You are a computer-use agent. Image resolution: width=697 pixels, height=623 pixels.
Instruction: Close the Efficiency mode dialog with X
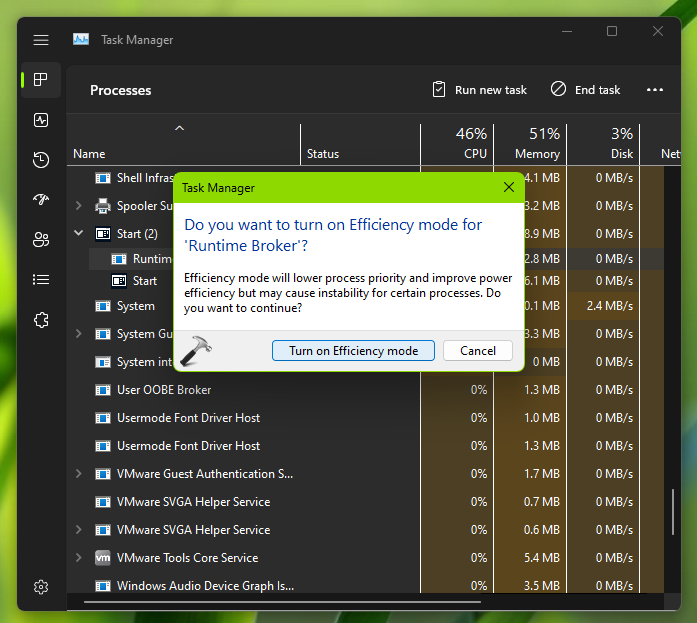point(509,187)
